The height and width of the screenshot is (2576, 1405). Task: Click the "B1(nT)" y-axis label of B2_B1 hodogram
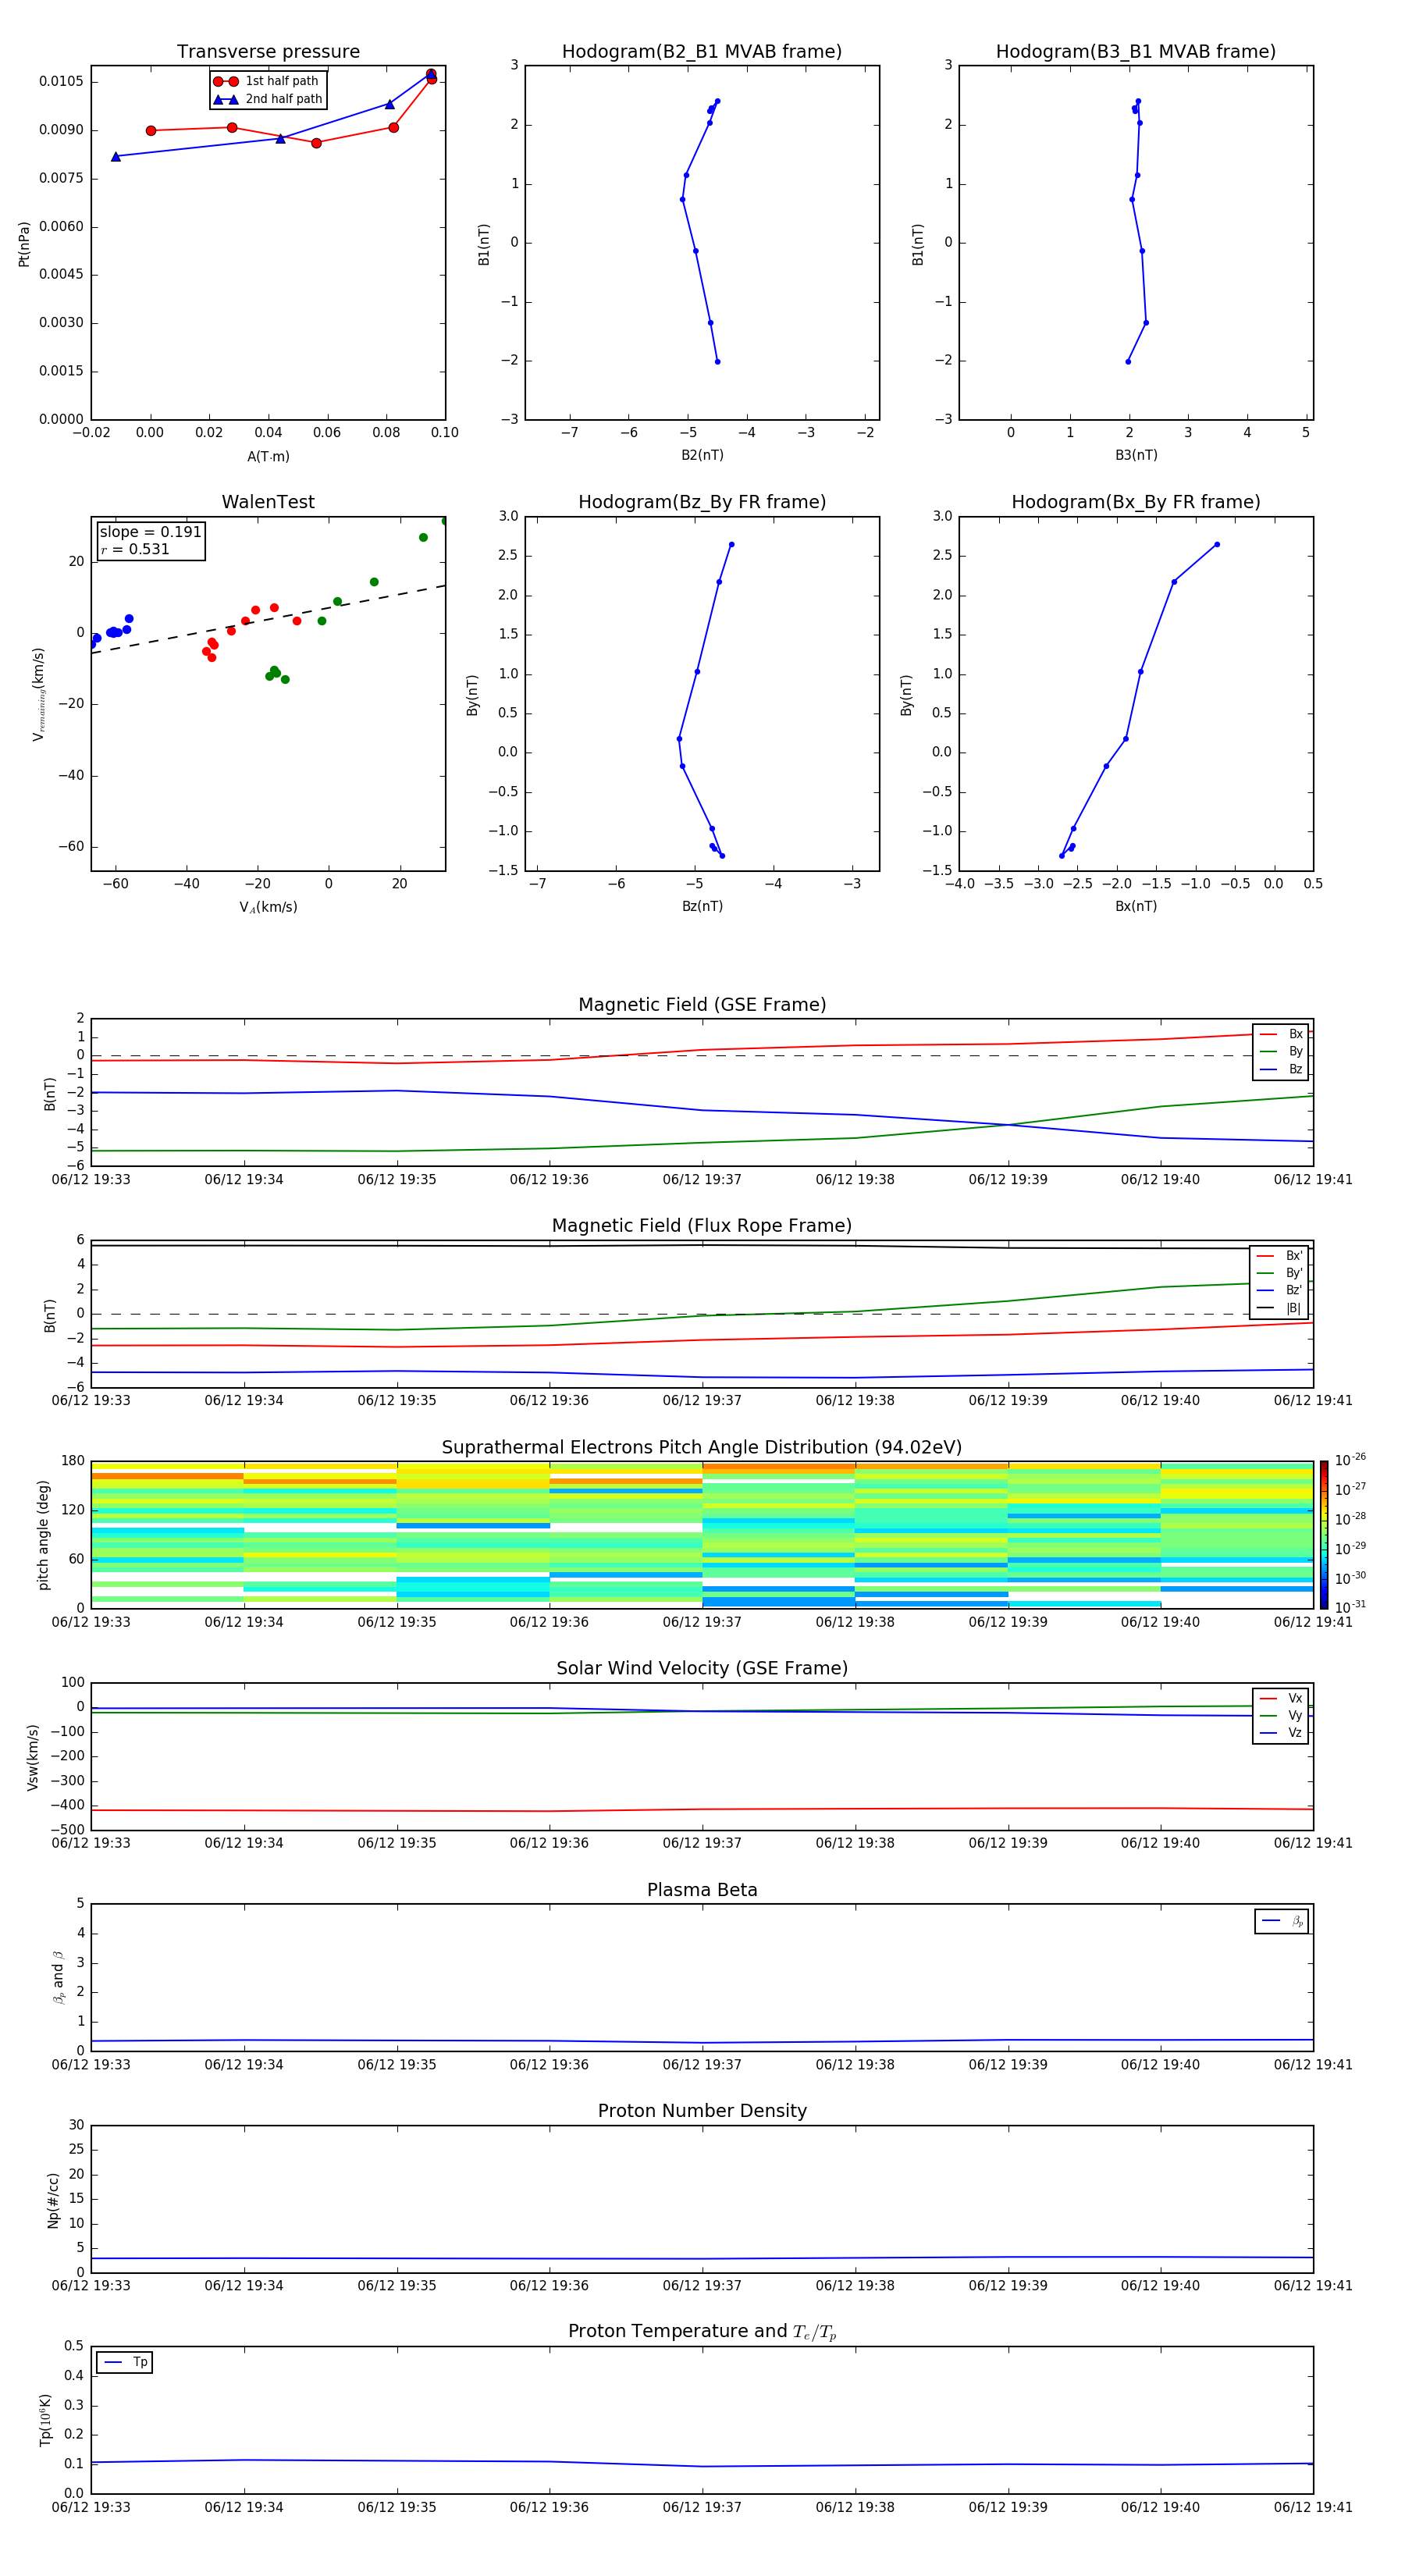click(x=484, y=243)
